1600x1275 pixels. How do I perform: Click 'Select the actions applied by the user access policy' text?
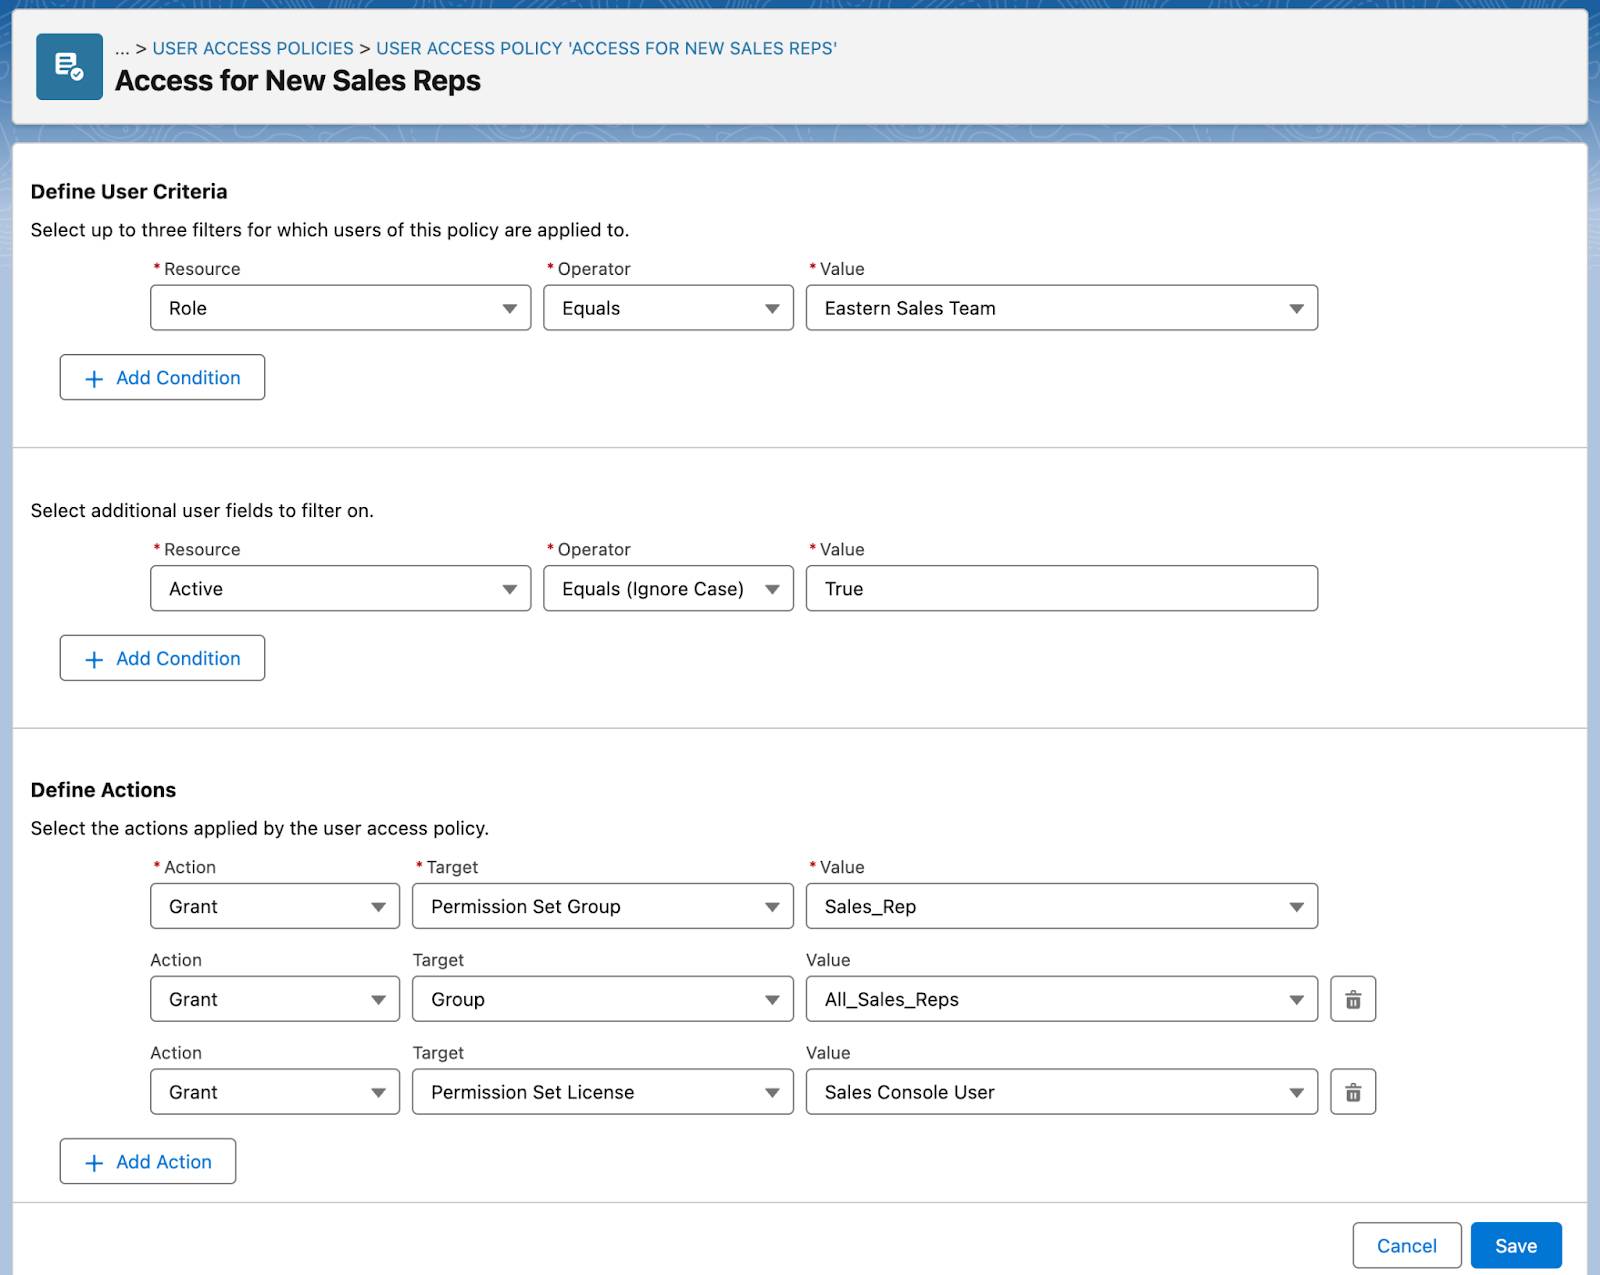coord(260,828)
